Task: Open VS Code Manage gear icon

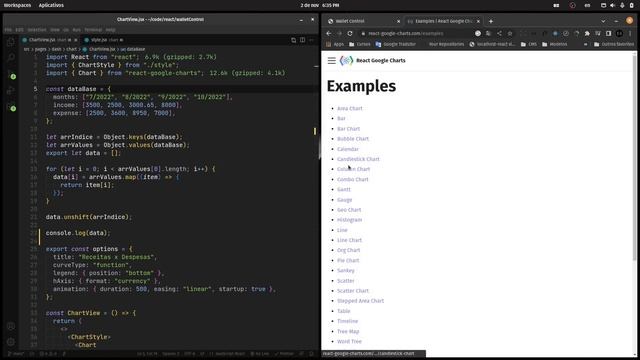Action: click(11, 342)
